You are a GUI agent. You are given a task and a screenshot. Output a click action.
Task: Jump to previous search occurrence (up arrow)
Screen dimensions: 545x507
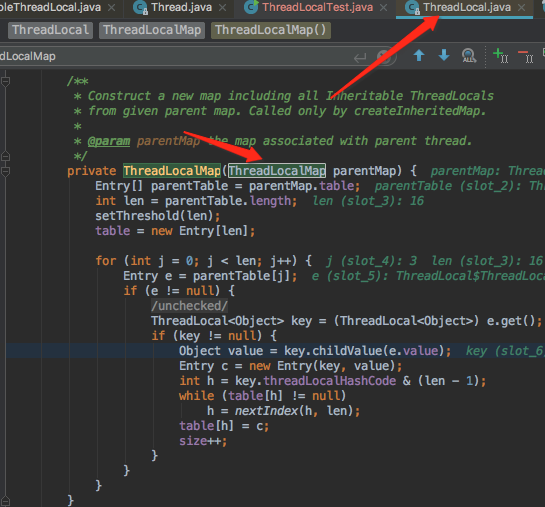coord(419,55)
